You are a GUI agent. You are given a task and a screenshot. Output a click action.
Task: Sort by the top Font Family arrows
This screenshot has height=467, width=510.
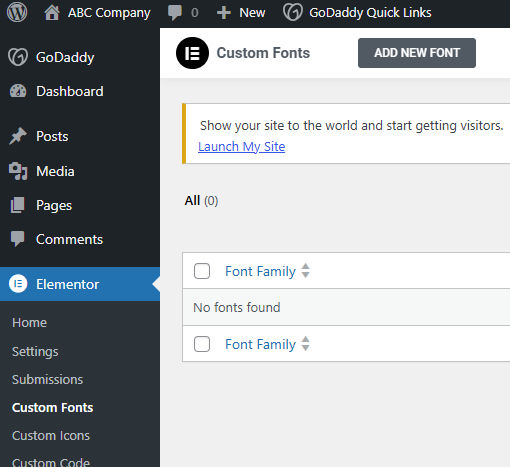305,271
